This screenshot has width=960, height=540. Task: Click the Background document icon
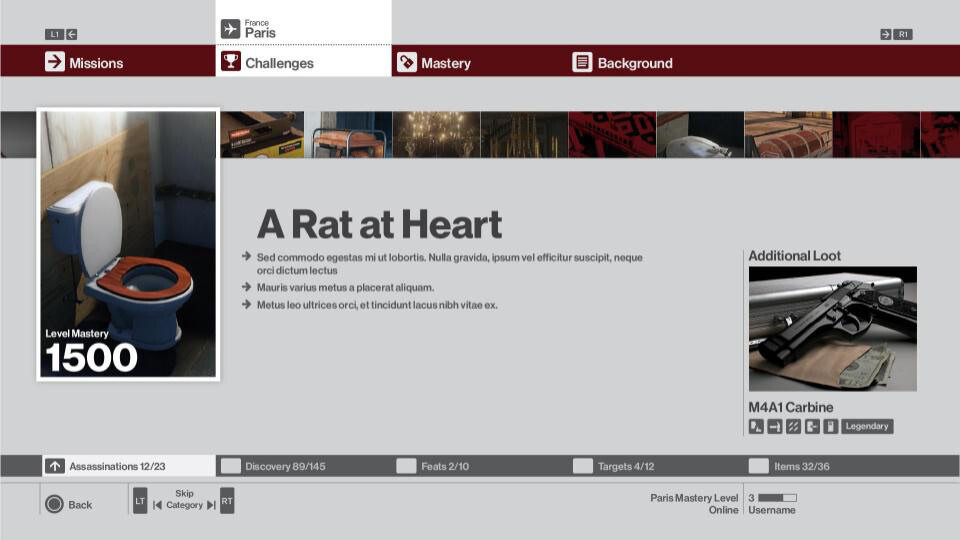point(582,62)
